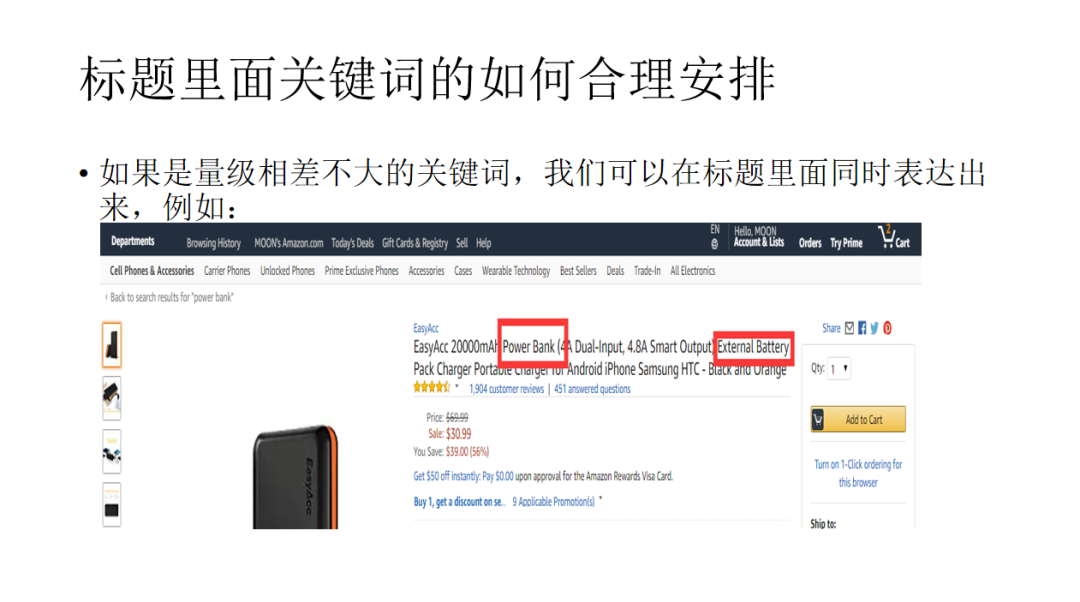Expand the Departments menu

pos(132,241)
